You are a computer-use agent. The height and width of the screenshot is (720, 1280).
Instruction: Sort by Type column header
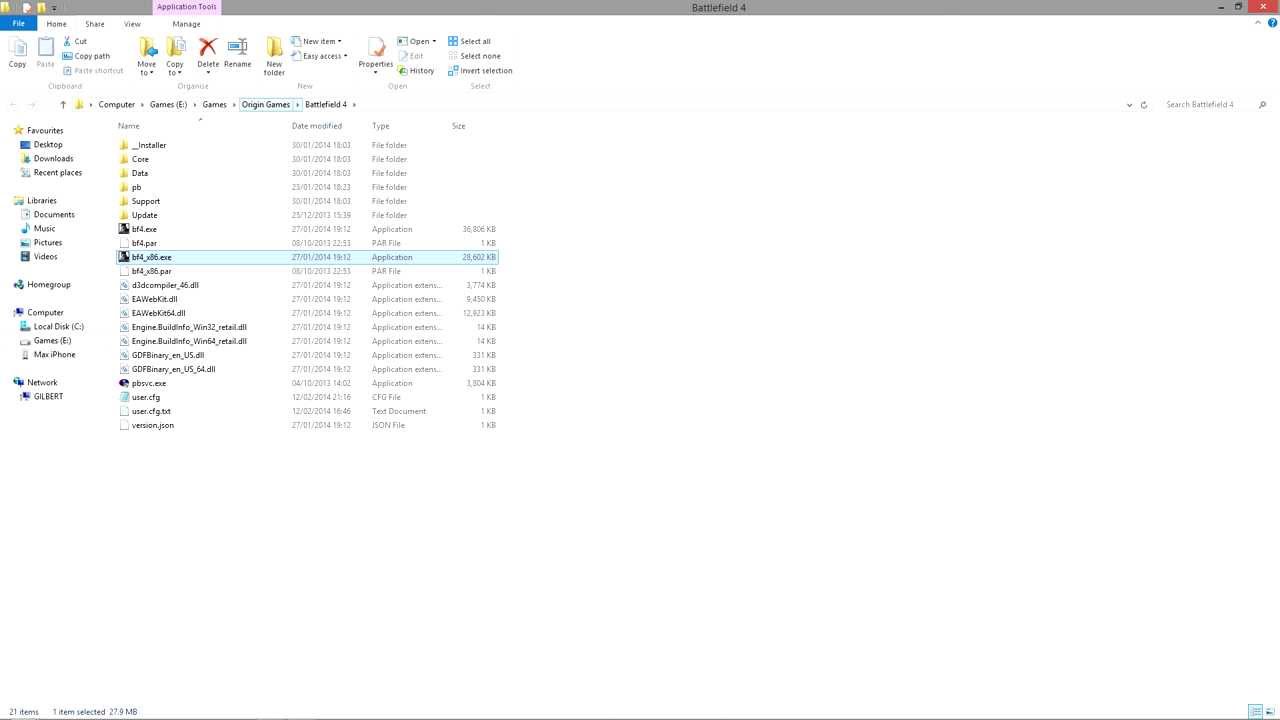point(381,126)
